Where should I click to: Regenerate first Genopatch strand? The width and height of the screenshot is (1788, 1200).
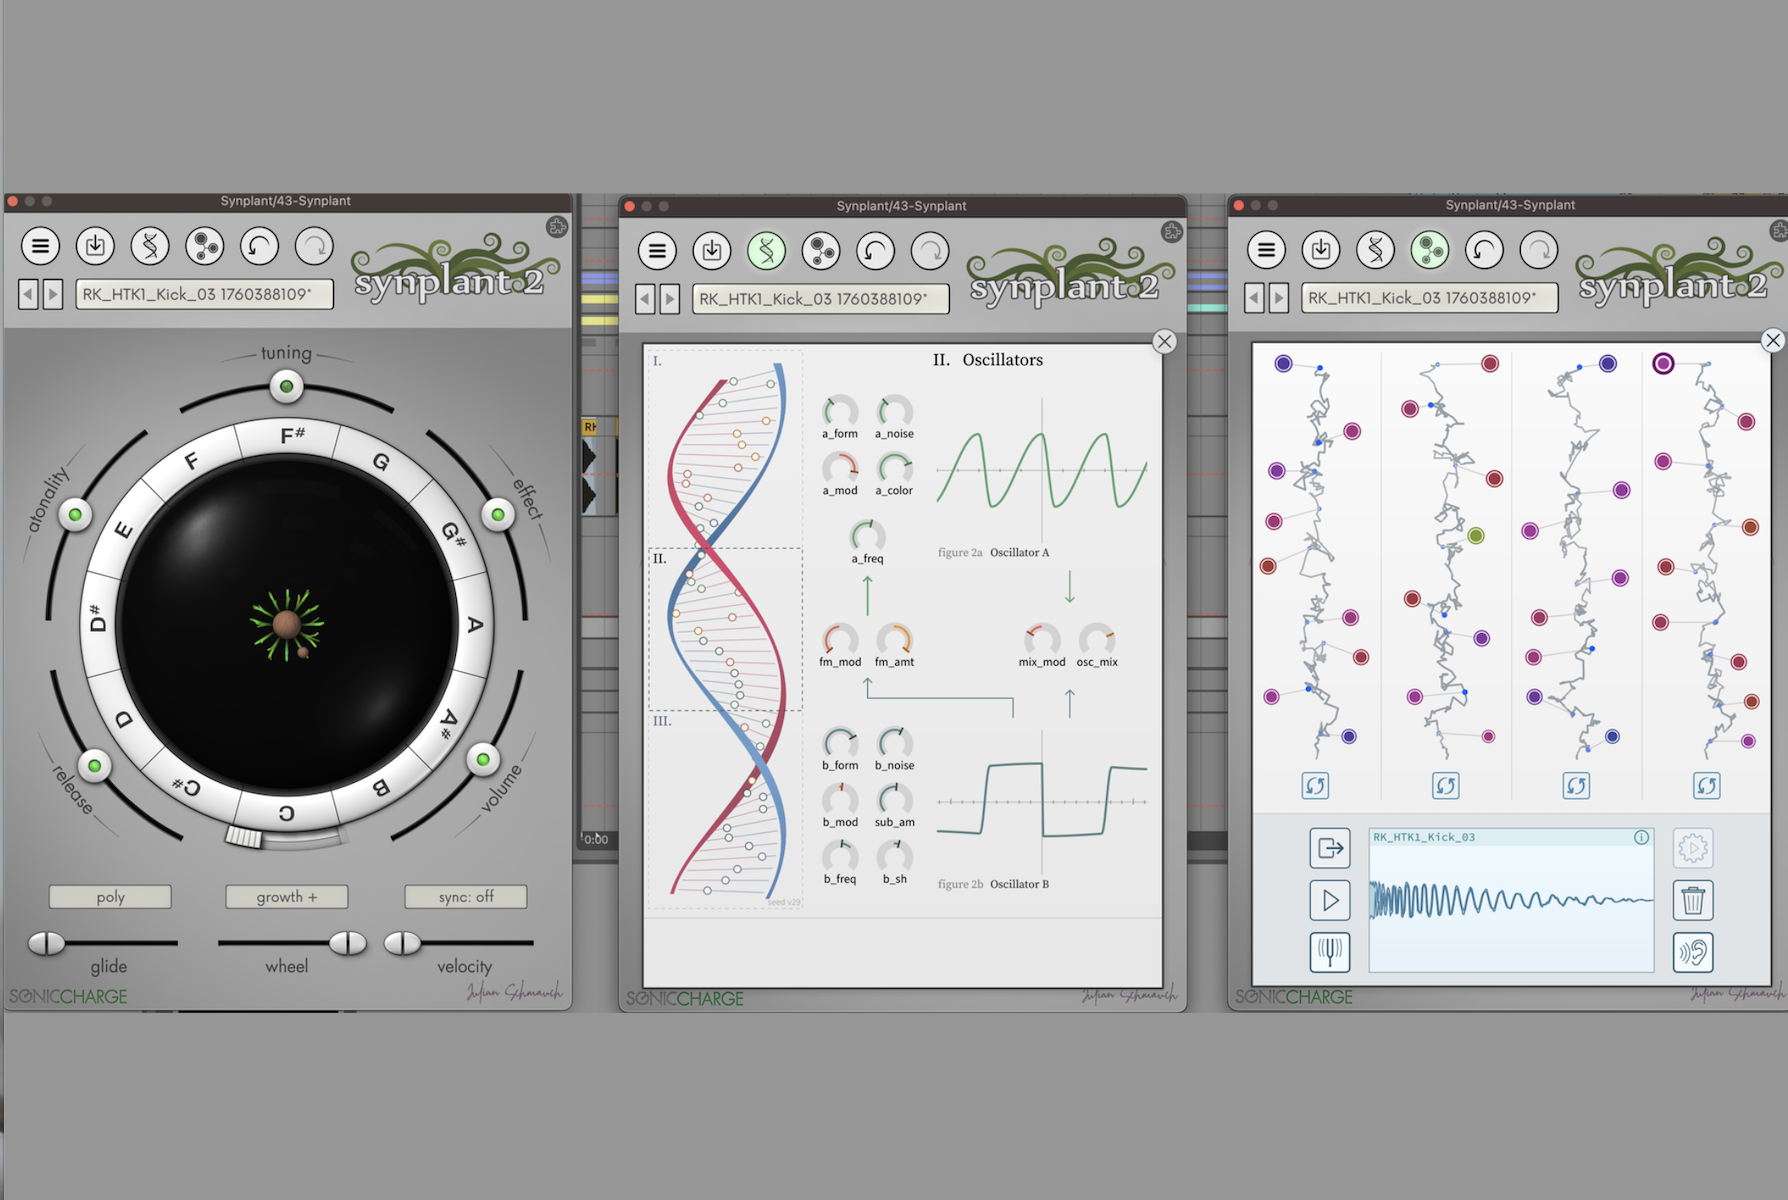click(x=1315, y=786)
